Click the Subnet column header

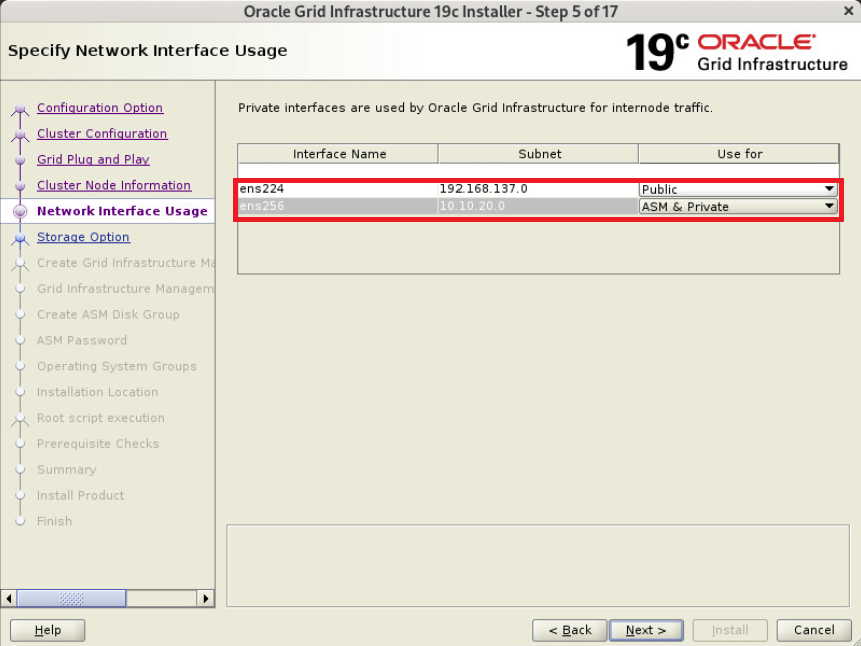point(539,154)
